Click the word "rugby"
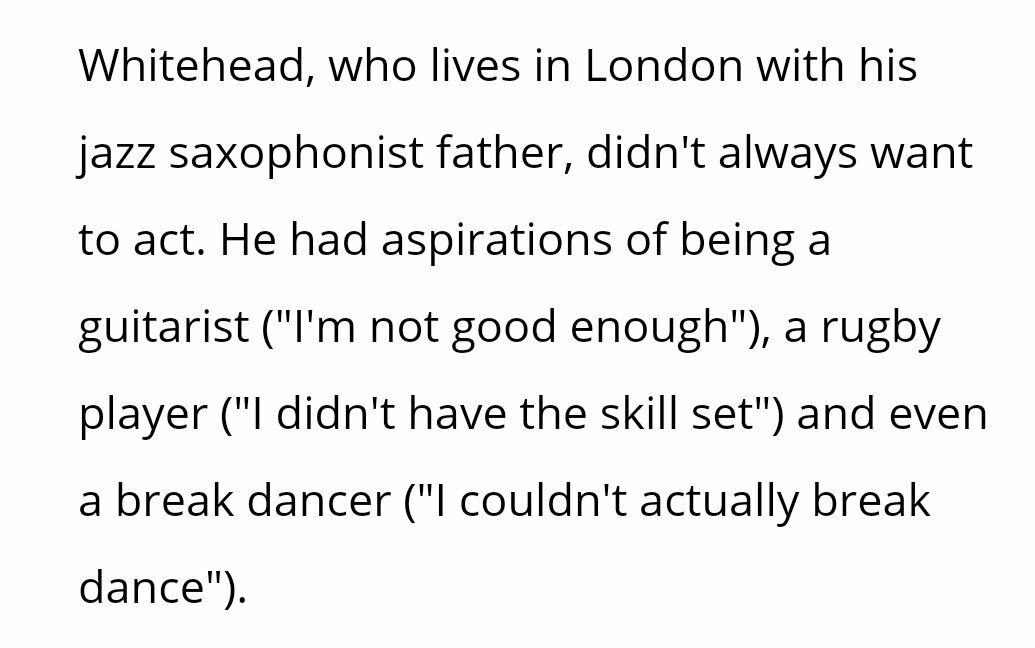1035x648 pixels. click(881, 327)
